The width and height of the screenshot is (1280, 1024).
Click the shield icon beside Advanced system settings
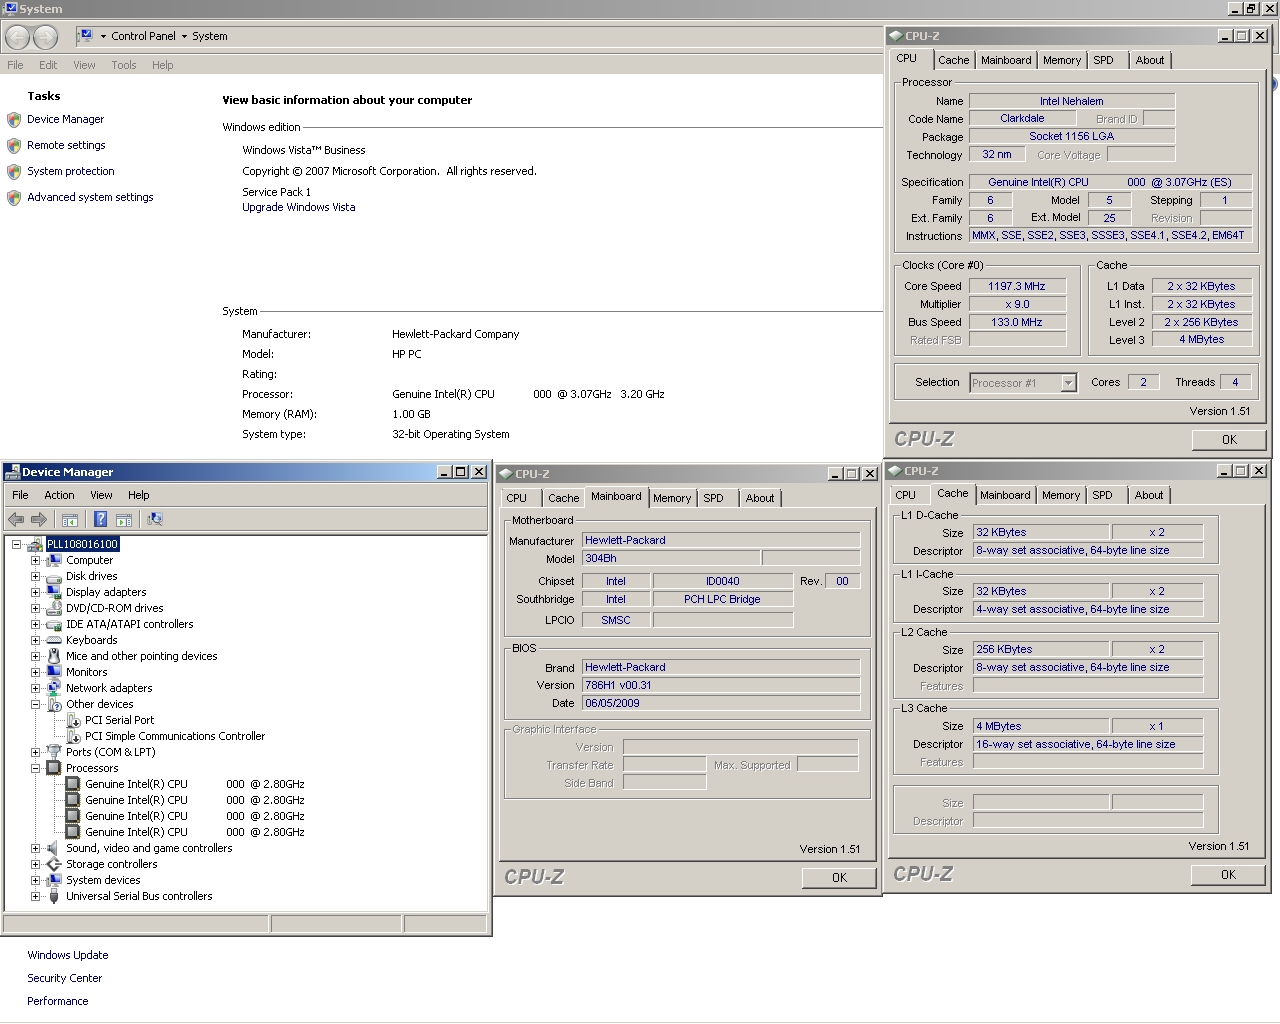tap(14, 197)
